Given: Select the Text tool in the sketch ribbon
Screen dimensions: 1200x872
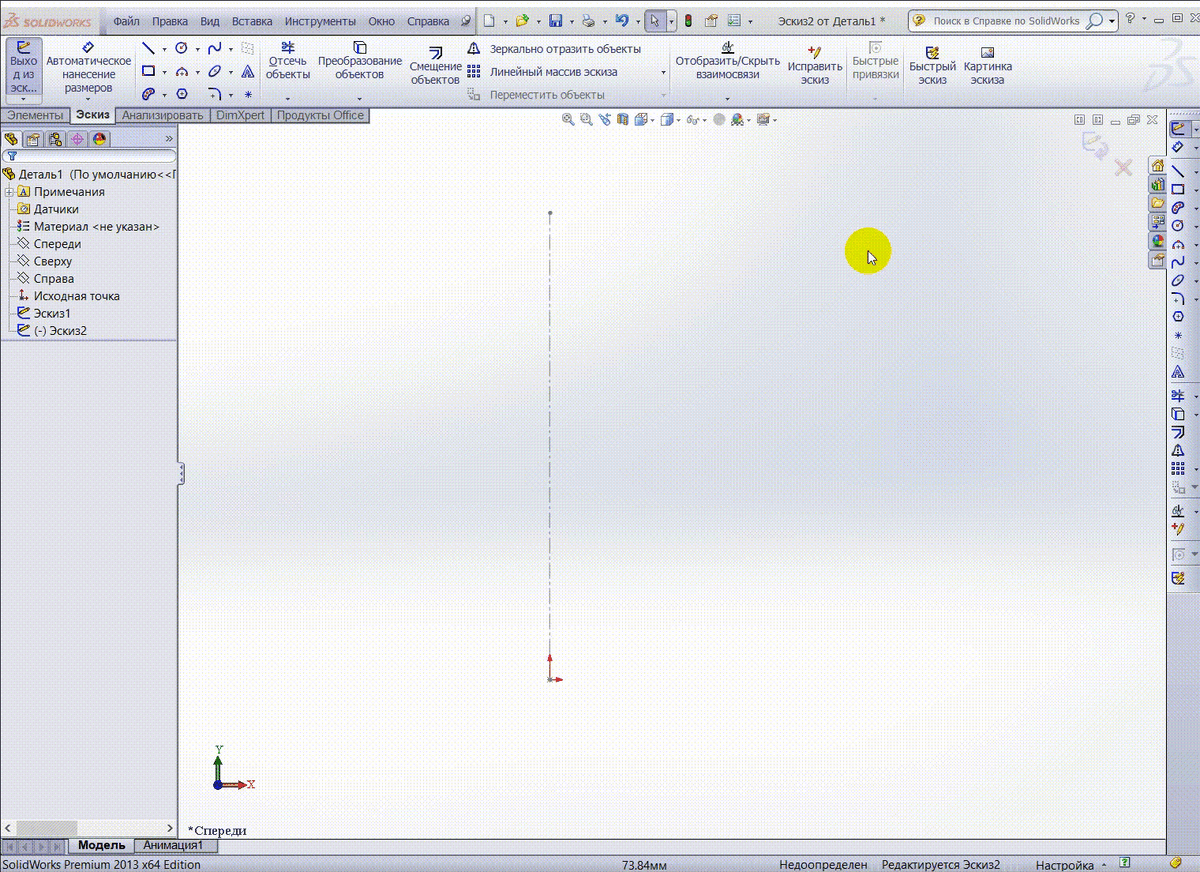Looking at the screenshot, I should tap(247, 71).
